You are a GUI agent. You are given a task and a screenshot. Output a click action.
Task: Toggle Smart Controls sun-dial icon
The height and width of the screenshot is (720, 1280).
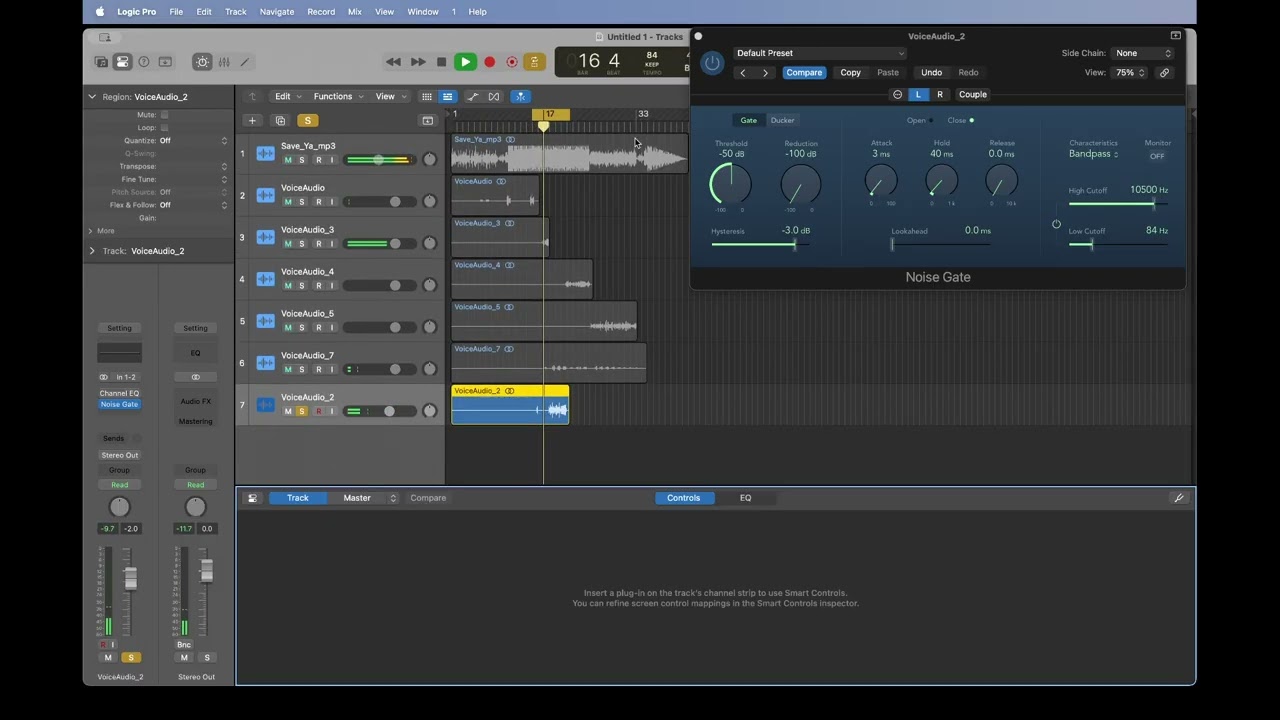click(x=202, y=62)
